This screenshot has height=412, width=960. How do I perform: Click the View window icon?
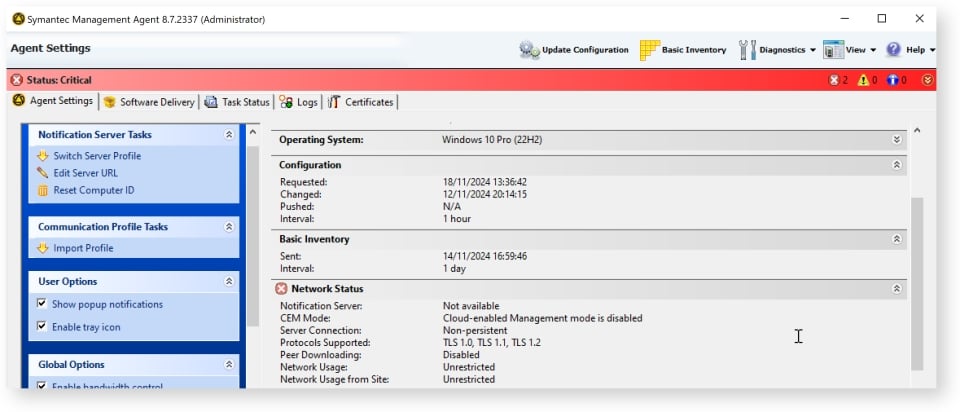point(833,50)
